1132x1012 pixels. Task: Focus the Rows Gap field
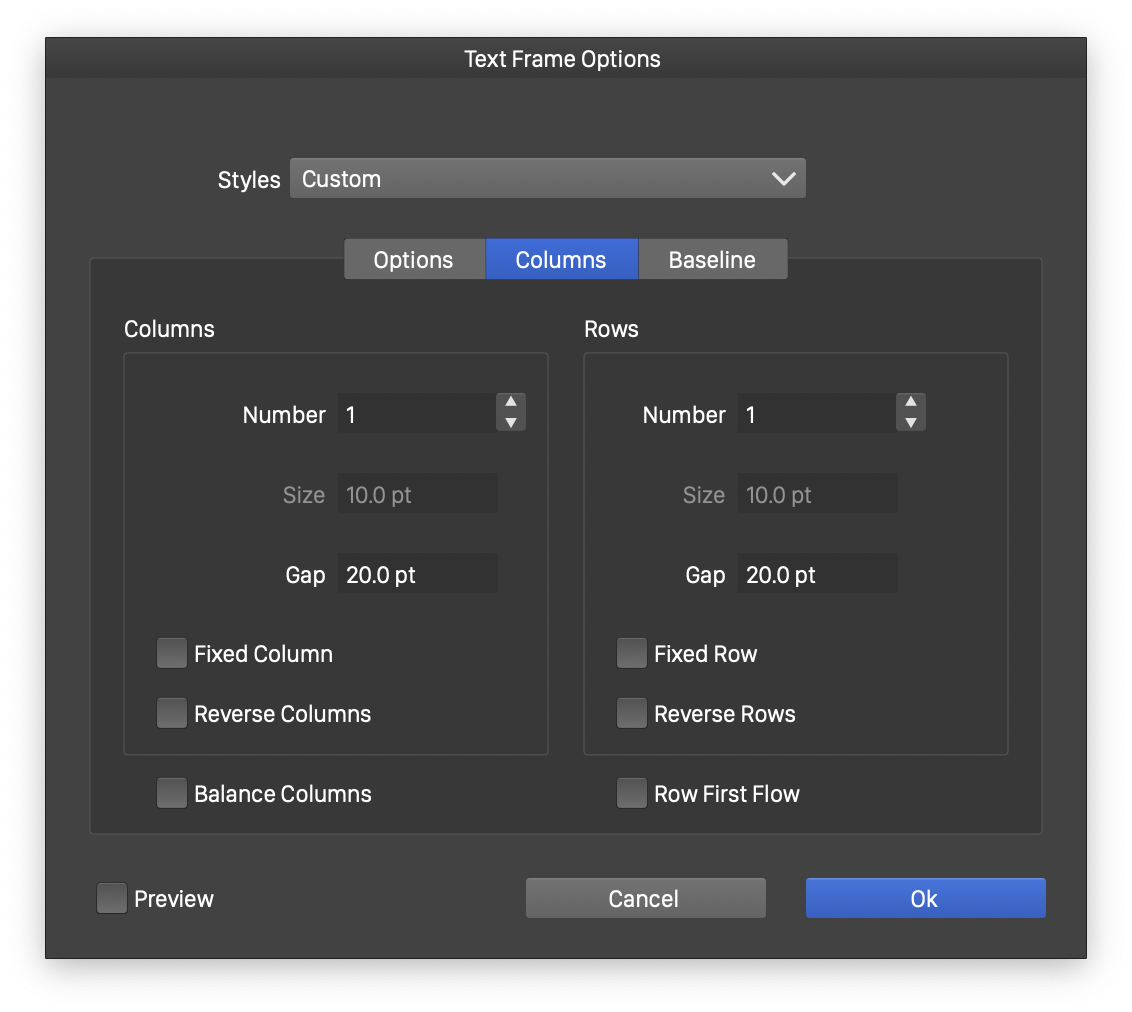click(x=817, y=574)
